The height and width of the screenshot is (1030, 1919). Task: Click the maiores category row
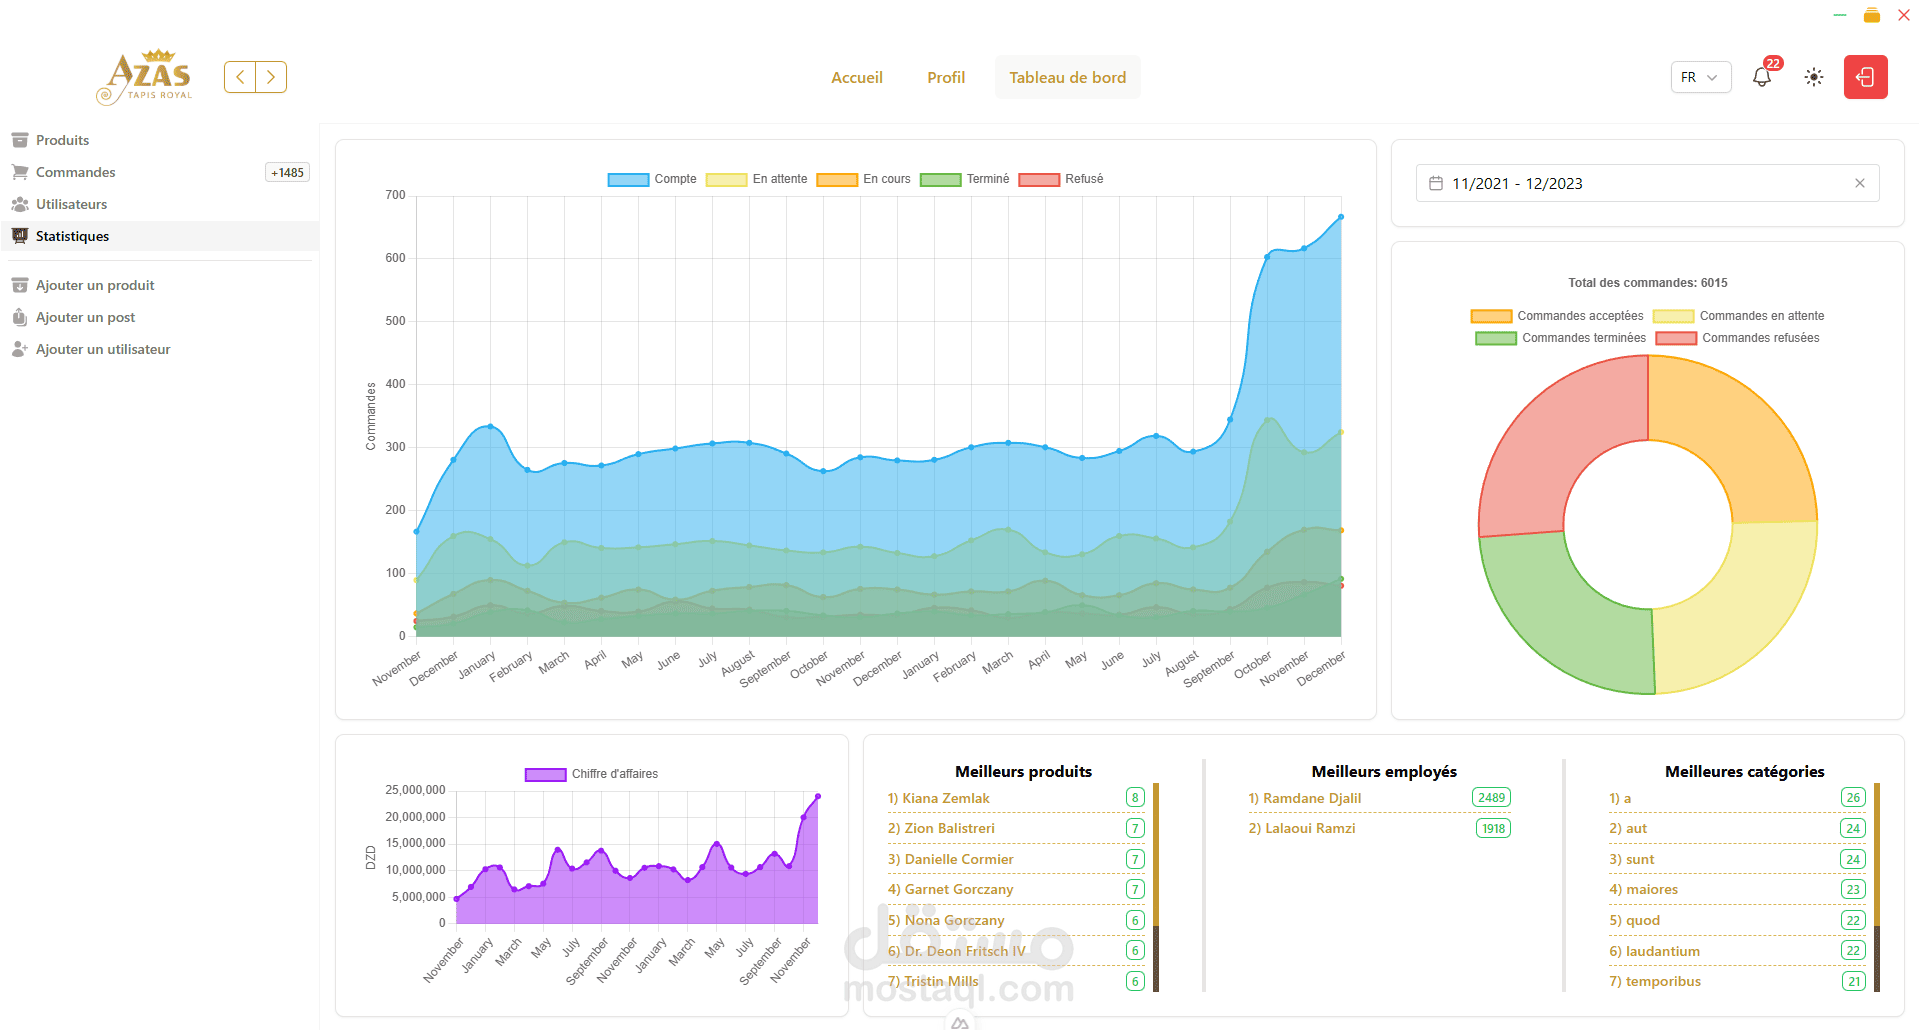click(x=1737, y=889)
